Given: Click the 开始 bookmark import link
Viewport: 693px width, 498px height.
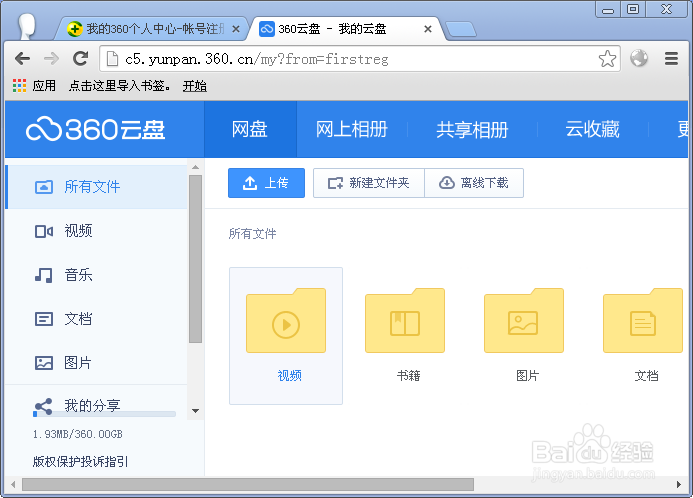Looking at the screenshot, I should 195,86.
